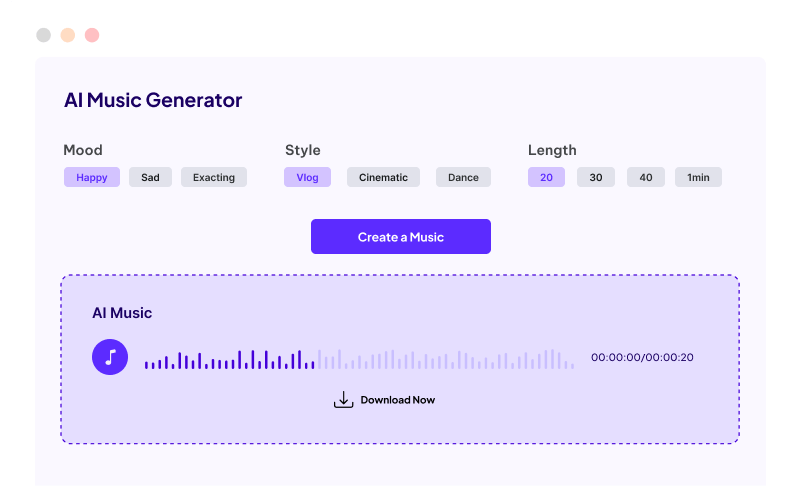Choose the Sad mood option
Viewport: 800px width, 486px height.
(150, 178)
